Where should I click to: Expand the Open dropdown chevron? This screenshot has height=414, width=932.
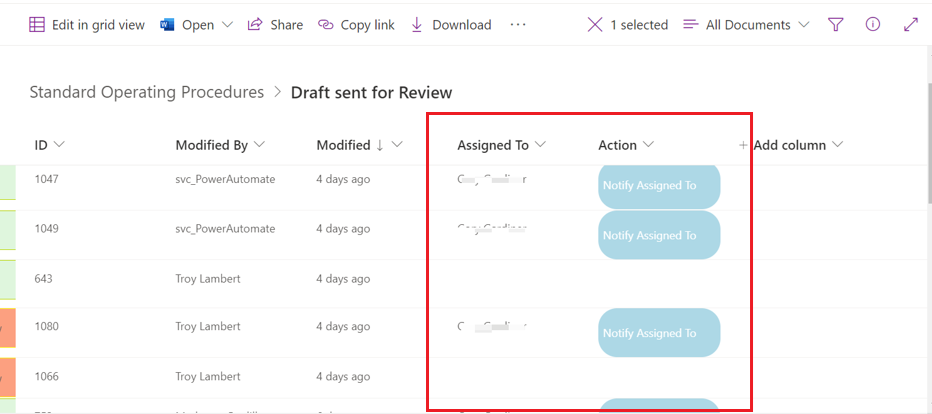(x=228, y=25)
